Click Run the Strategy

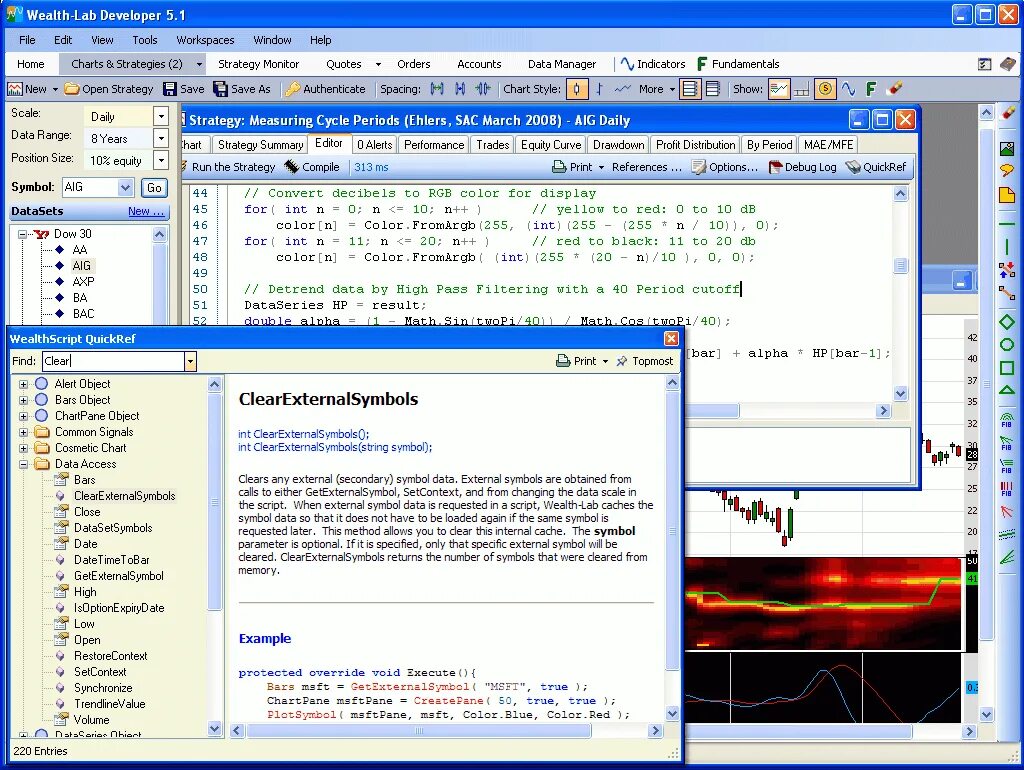coord(228,167)
